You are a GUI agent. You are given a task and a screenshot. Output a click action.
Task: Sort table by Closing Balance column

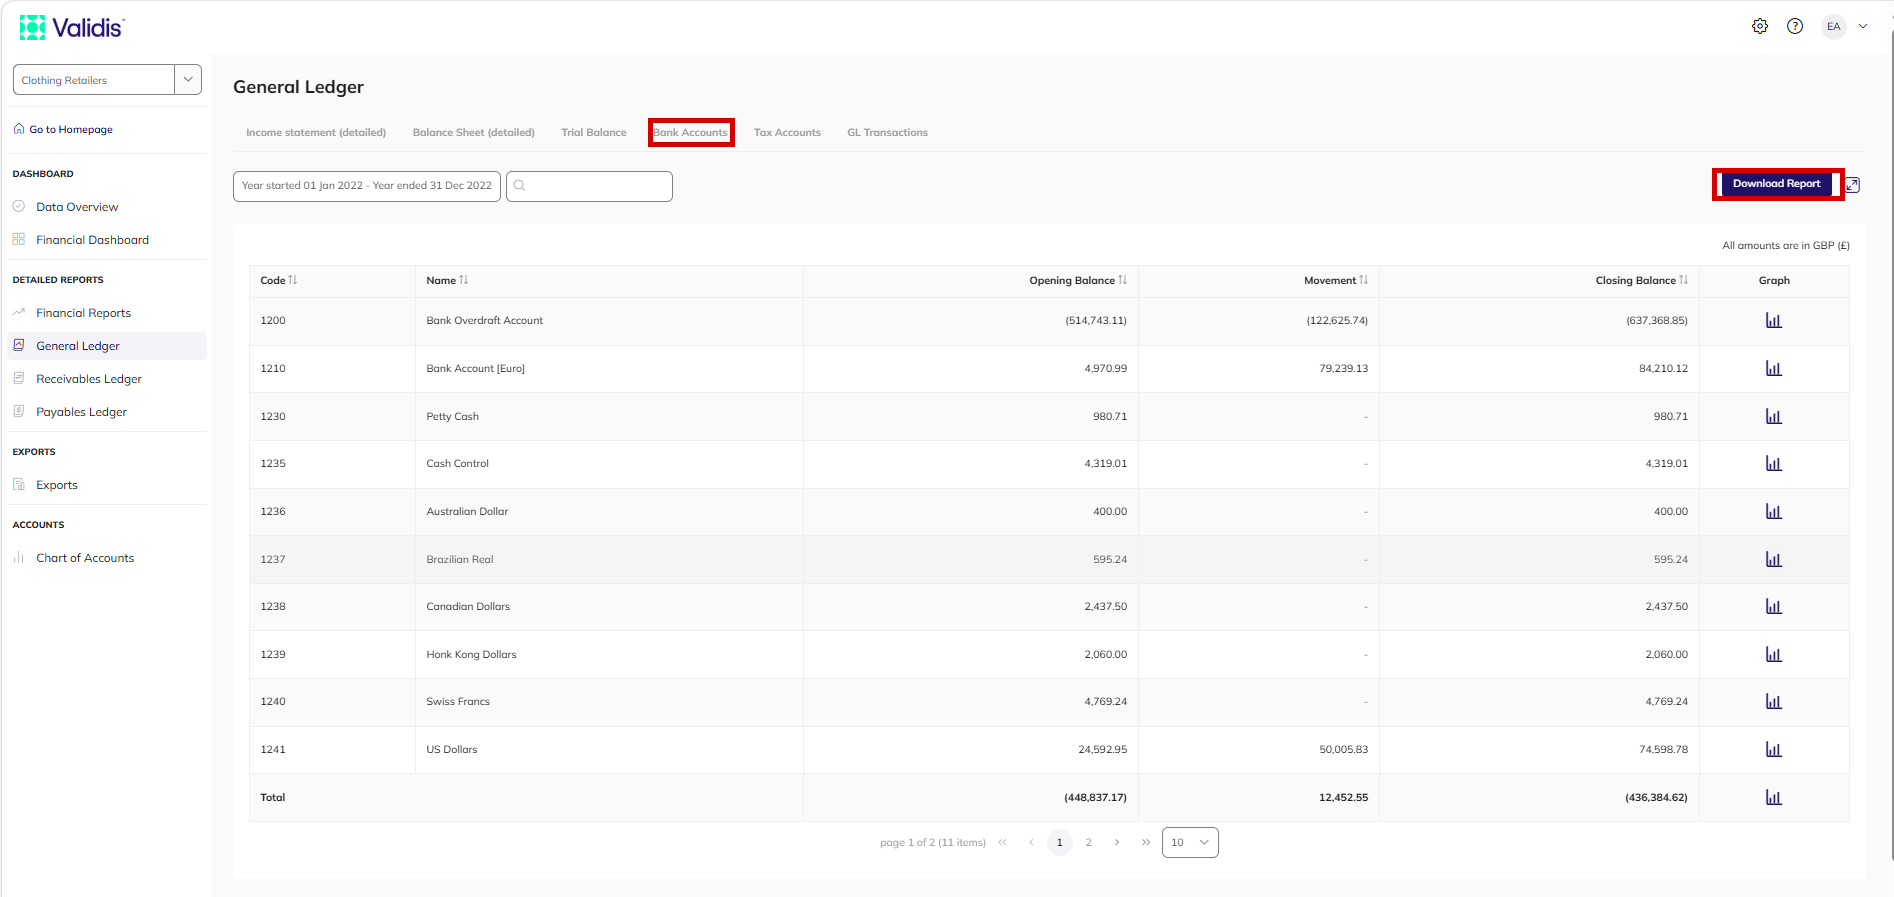click(1684, 280)
